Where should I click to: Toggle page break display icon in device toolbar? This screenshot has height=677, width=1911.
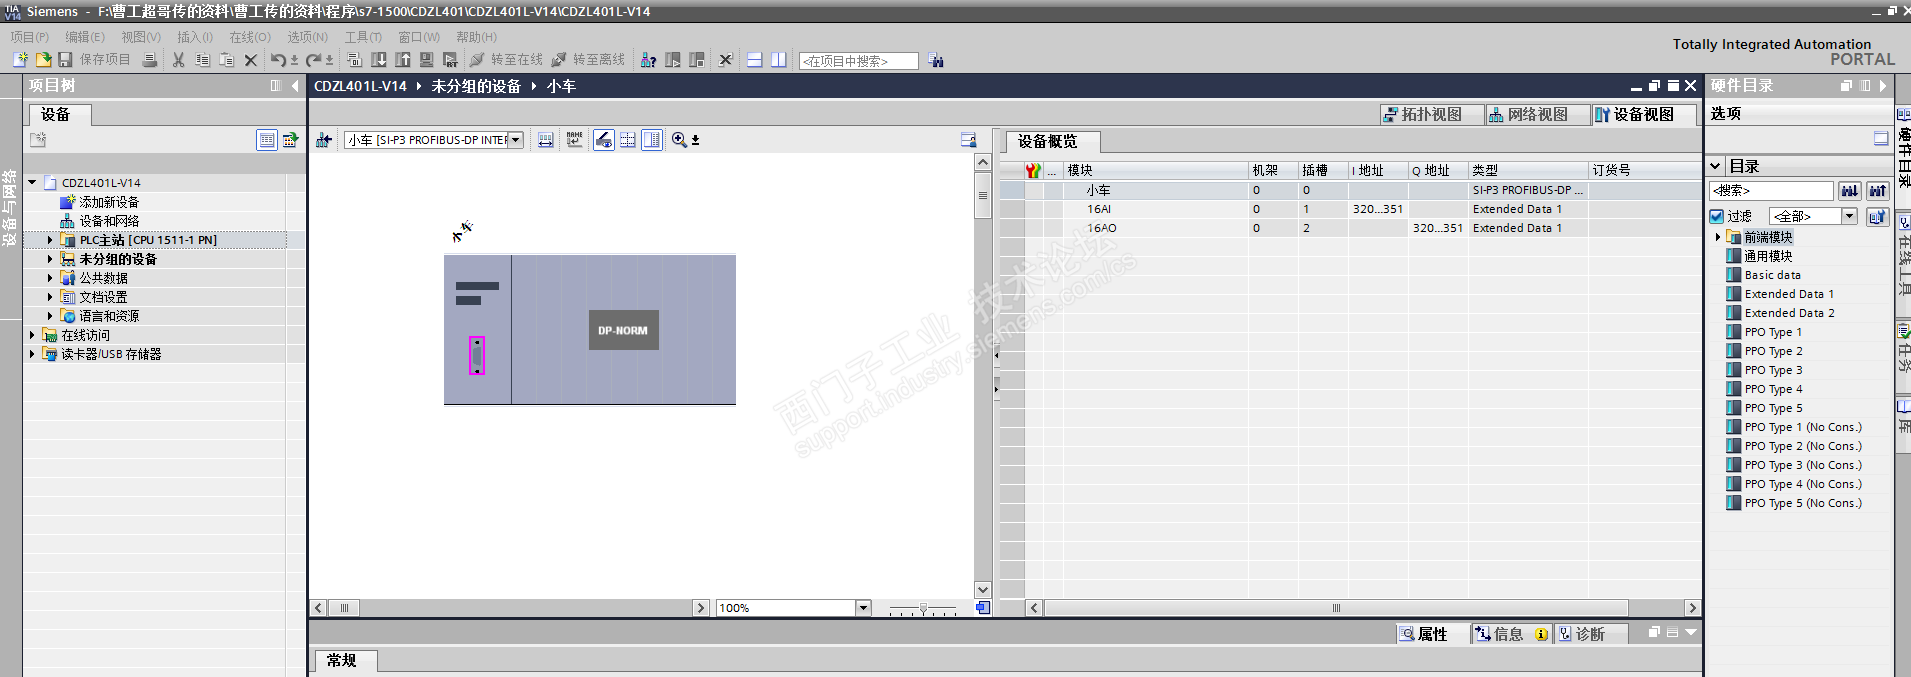[628, 140]
